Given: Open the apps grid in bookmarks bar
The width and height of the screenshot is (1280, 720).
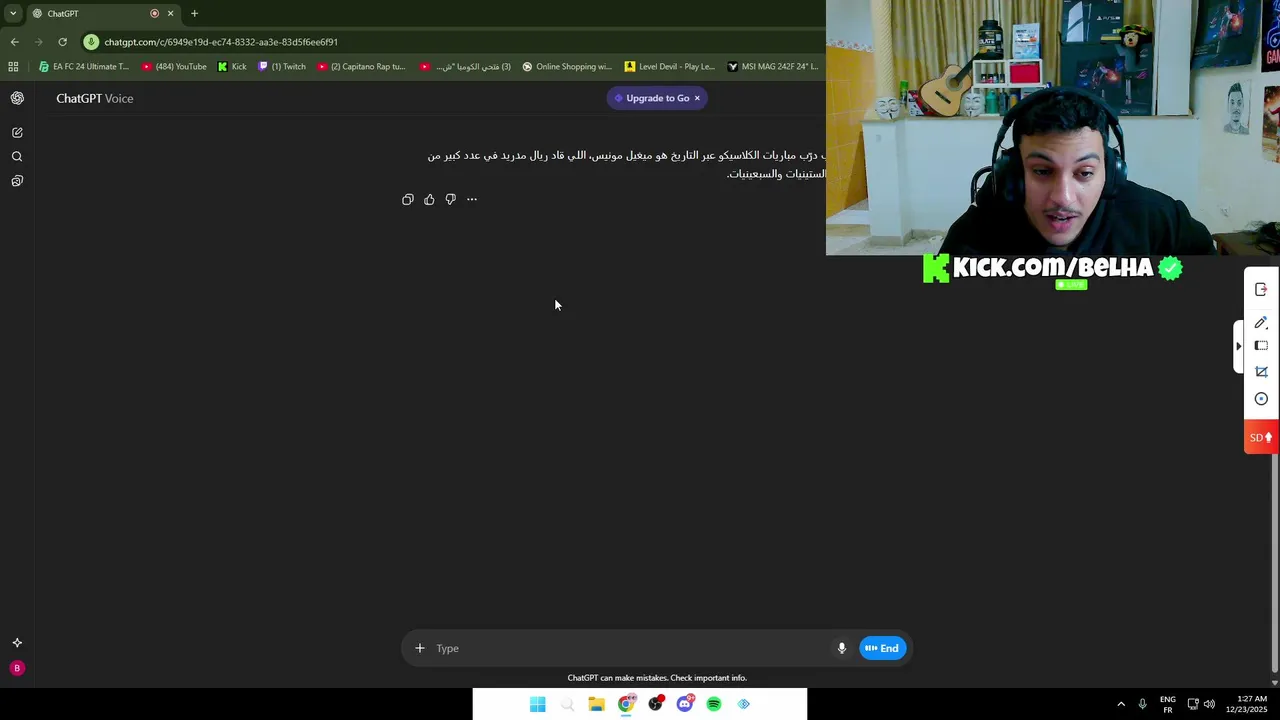Looking at the screenshot, I should pos(13,67).
